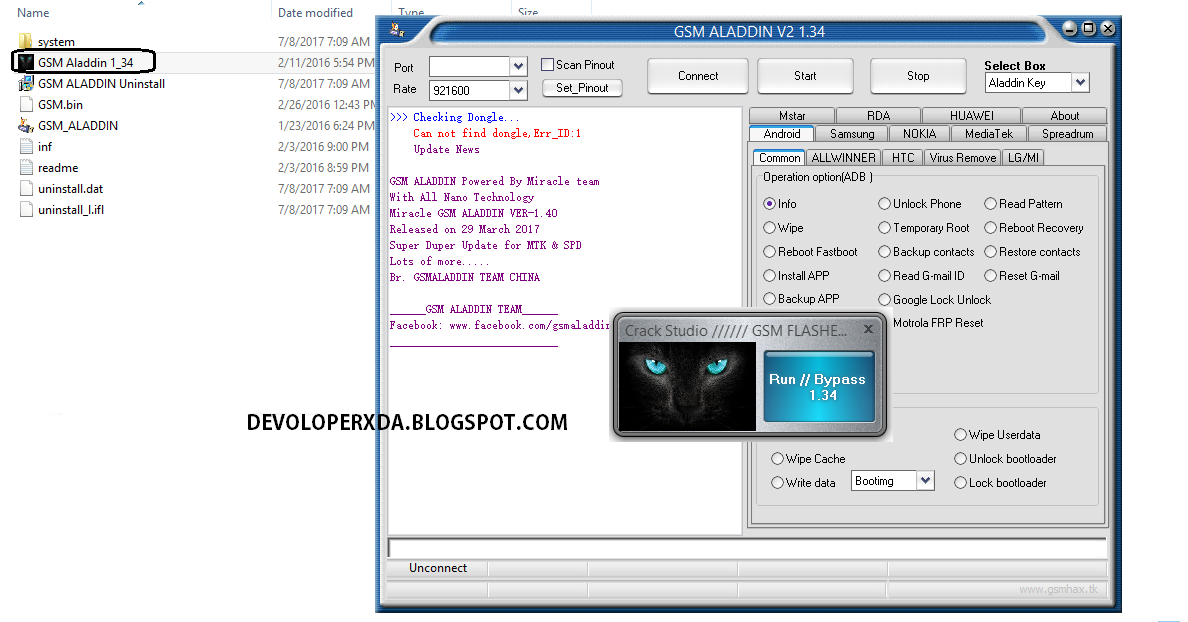Screen dimensions: 1188x622
Task: Click the readme text file icon
Action: pyautogui.click(x=26, y=167)
